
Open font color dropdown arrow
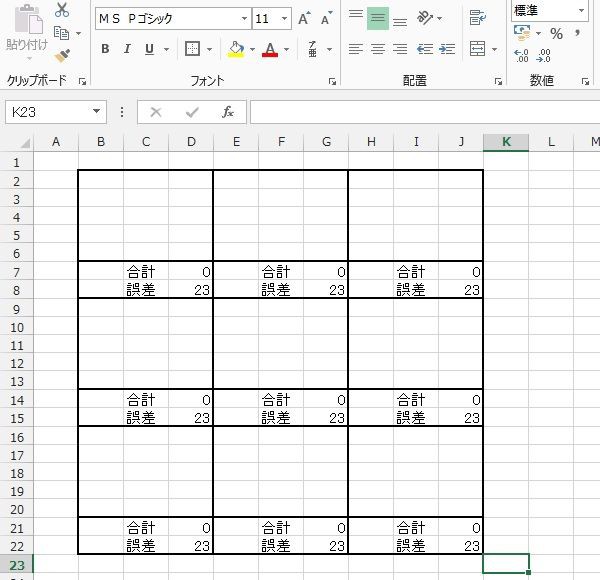tap(286, 49)
